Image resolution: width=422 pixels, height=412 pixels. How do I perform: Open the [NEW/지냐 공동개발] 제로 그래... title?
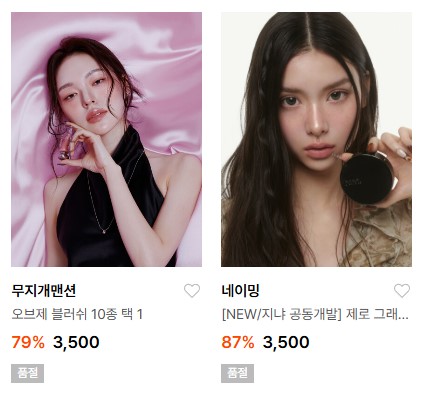click(x=315, y=314)
